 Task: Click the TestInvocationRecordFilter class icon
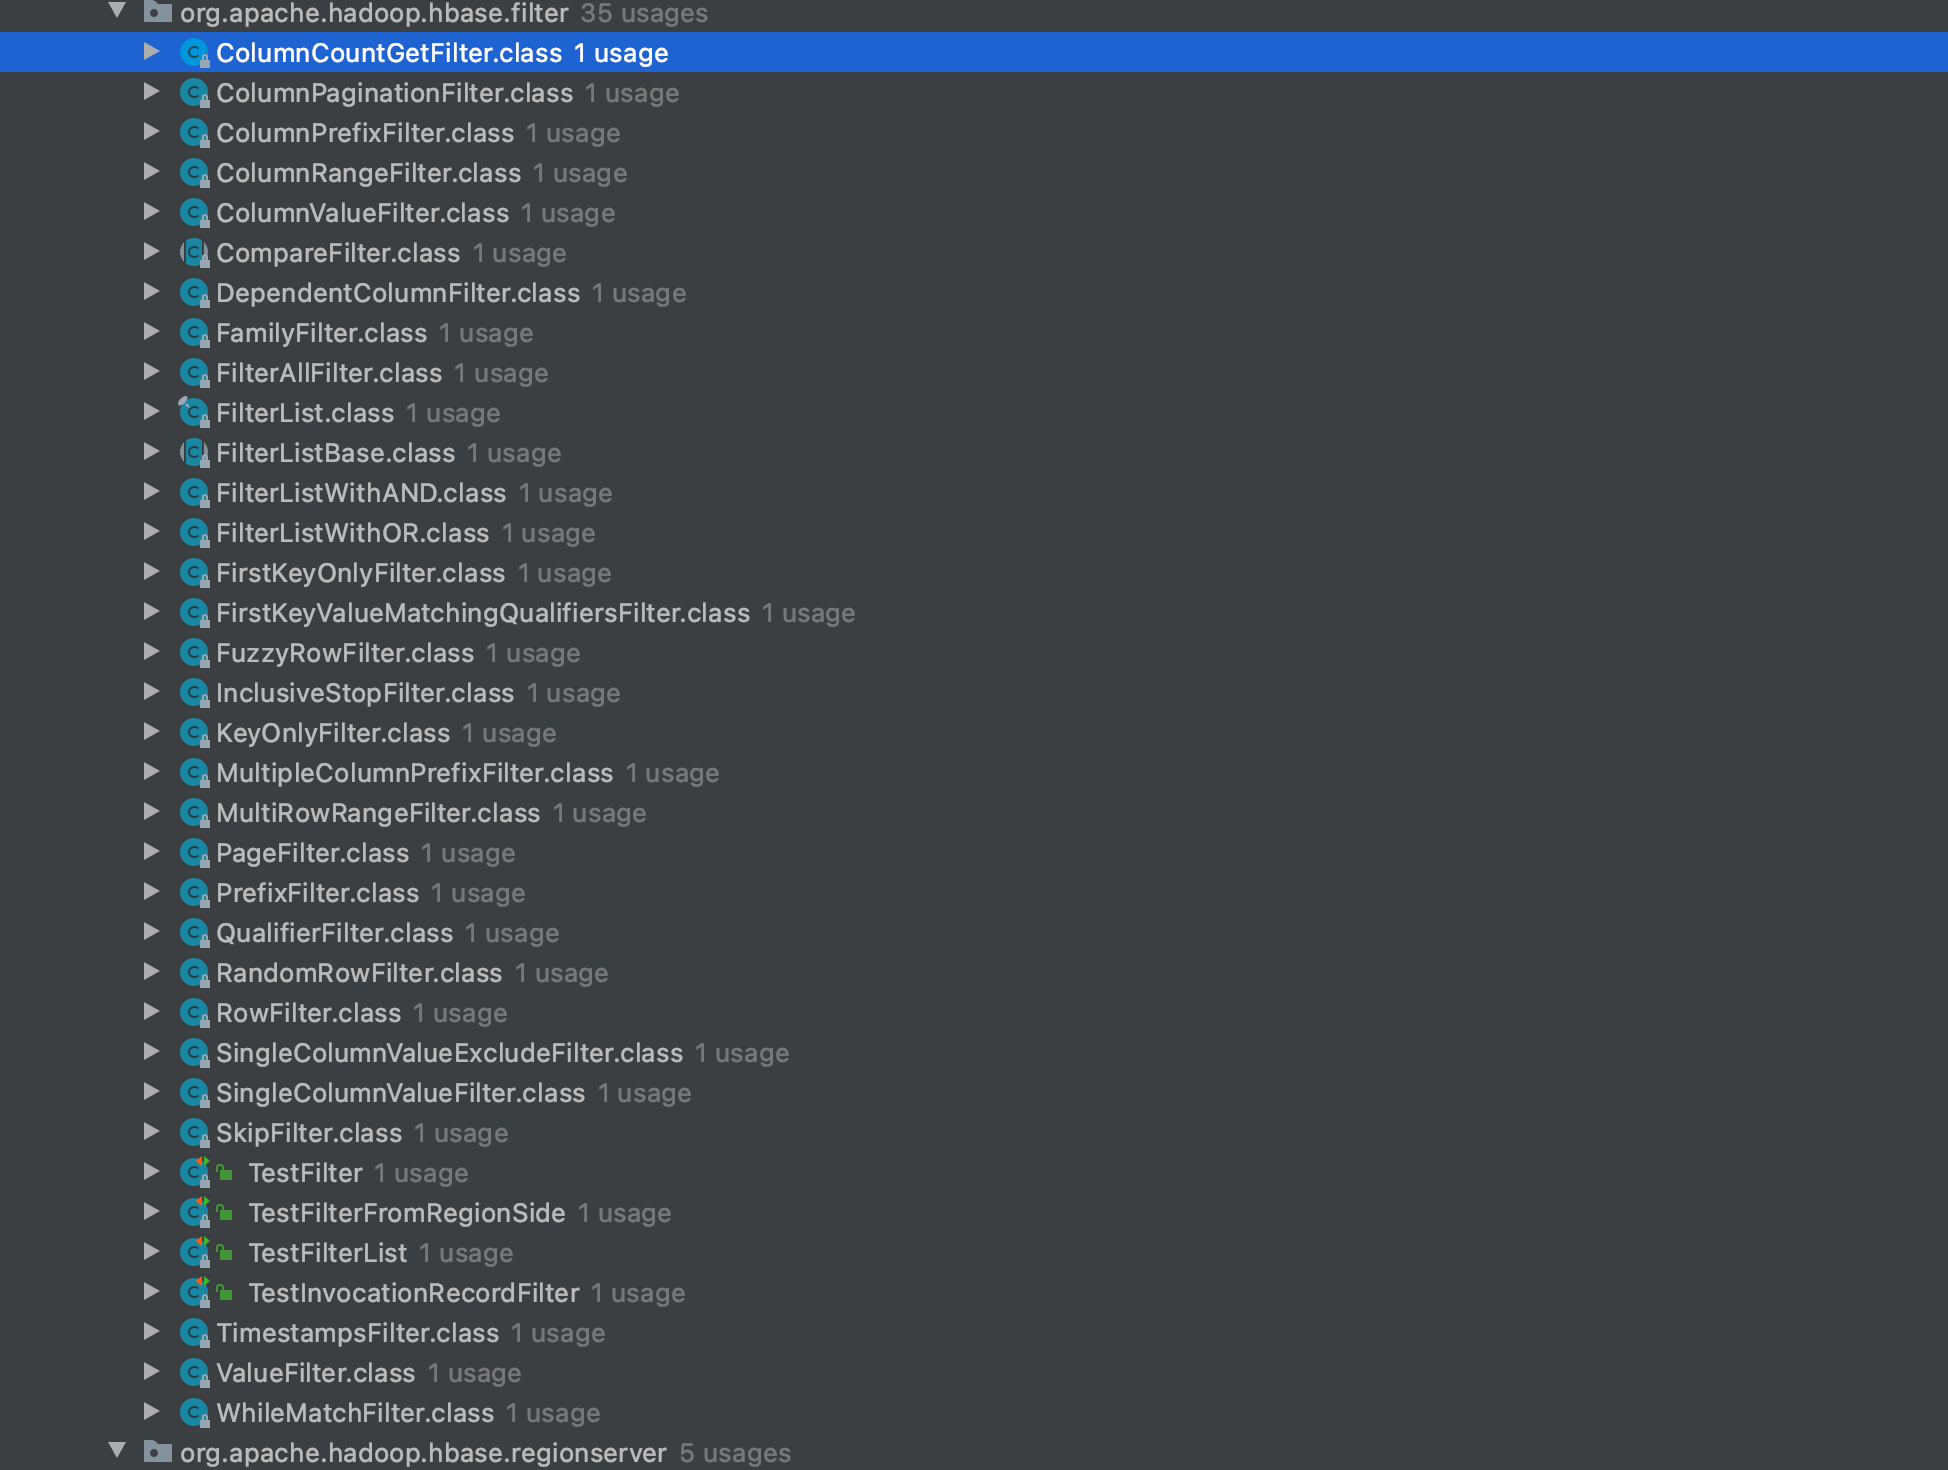click(x=194, y=1293)
